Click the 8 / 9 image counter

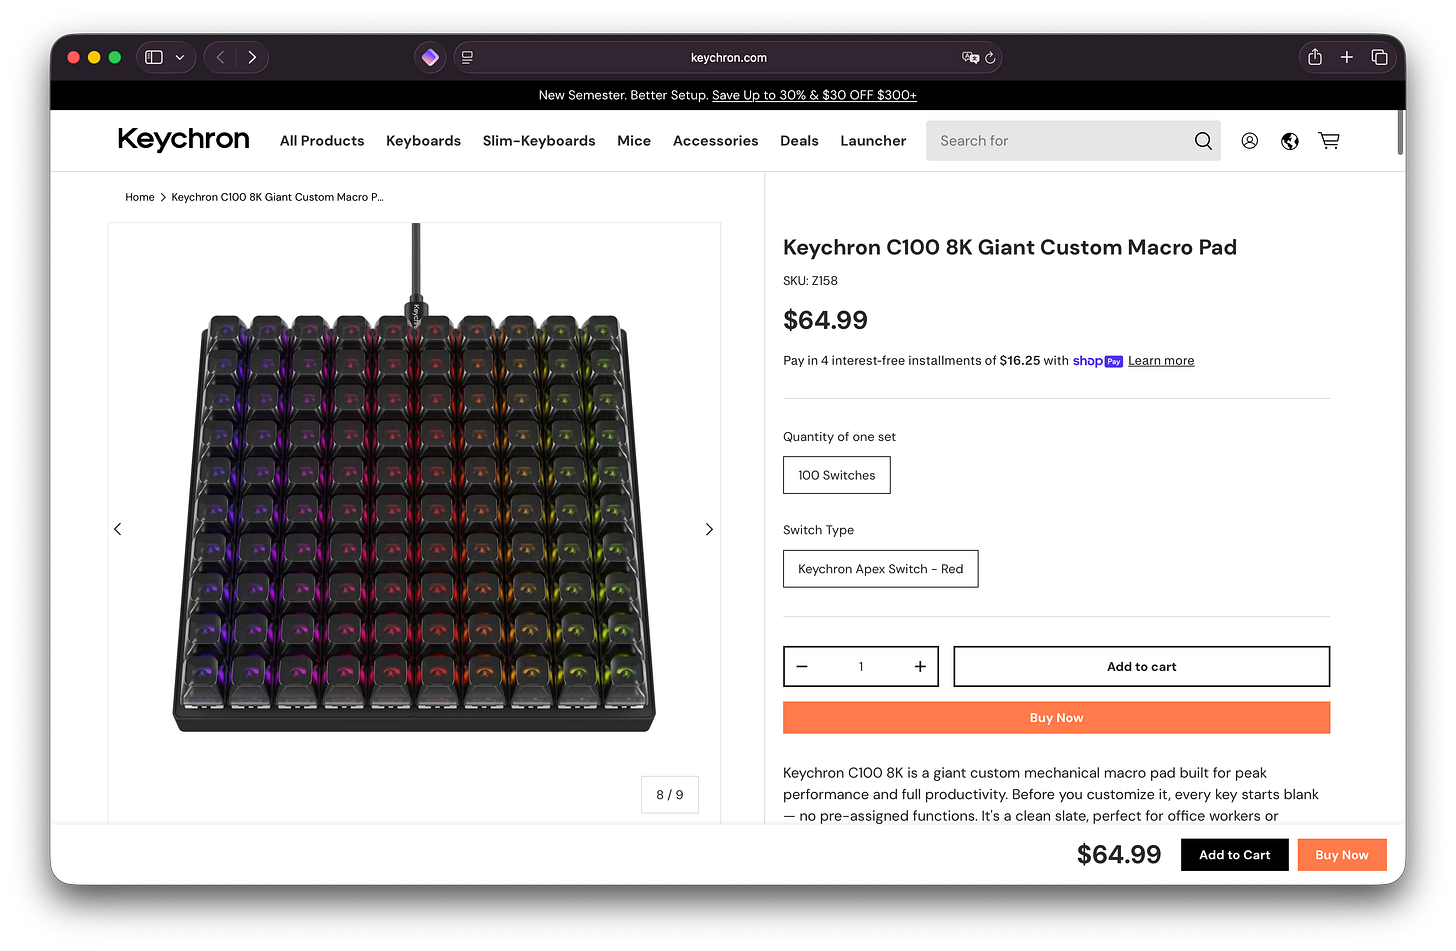[670, 795]
